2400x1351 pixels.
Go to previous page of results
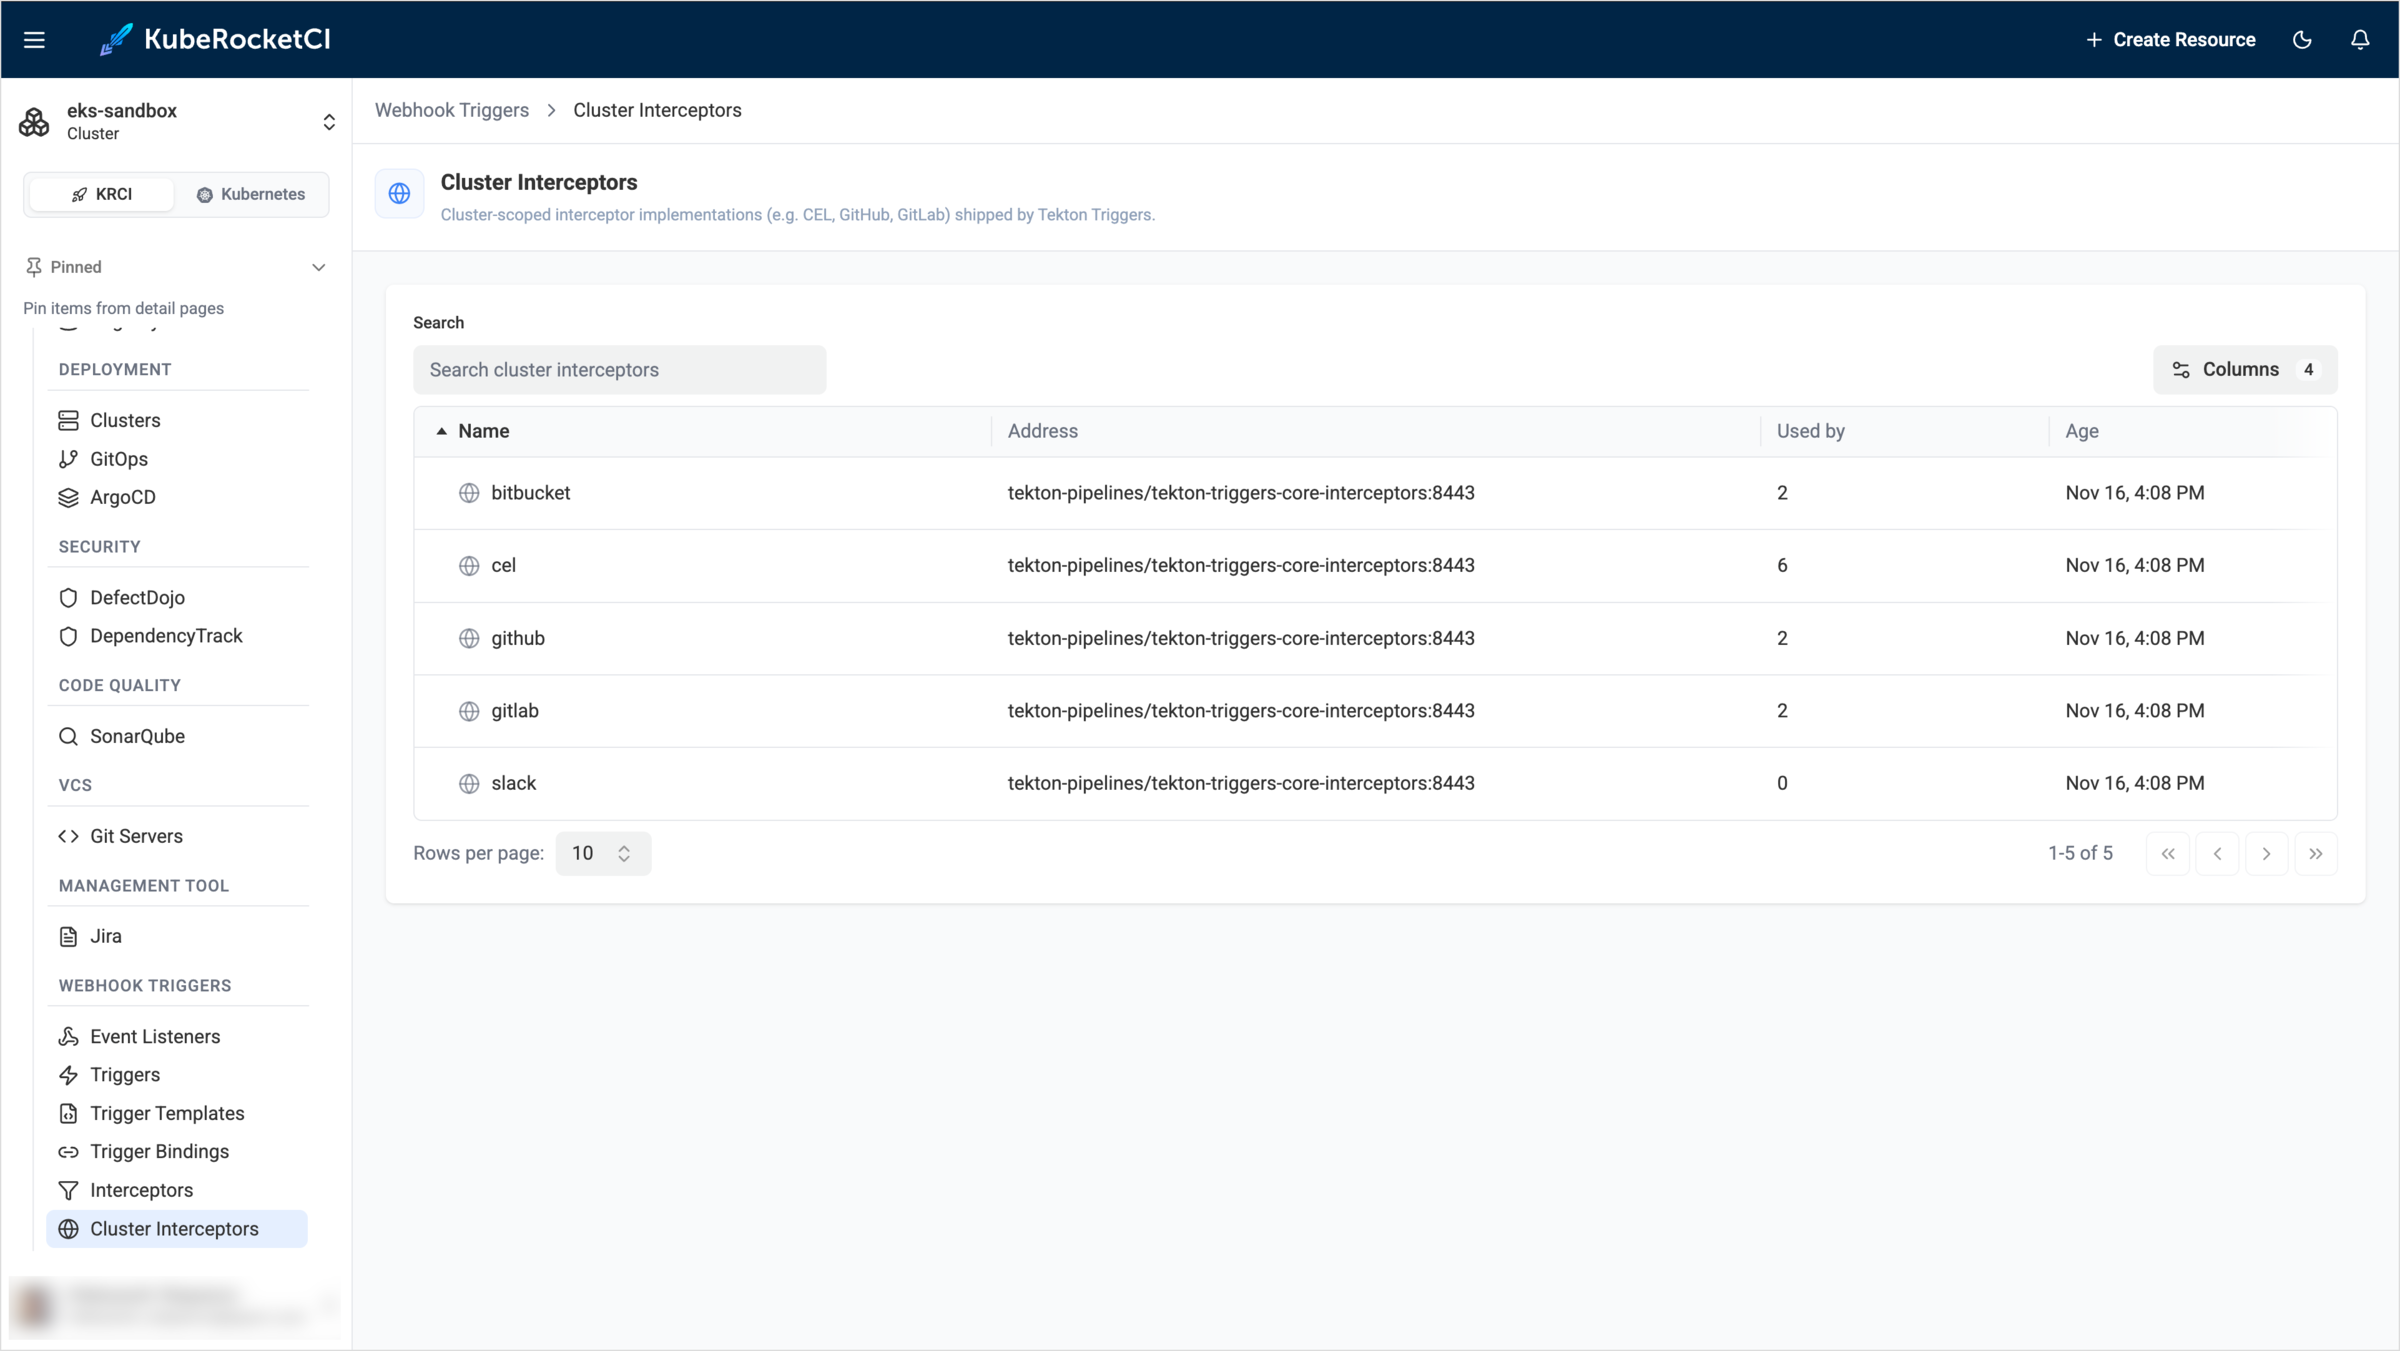click(2217, 853)
